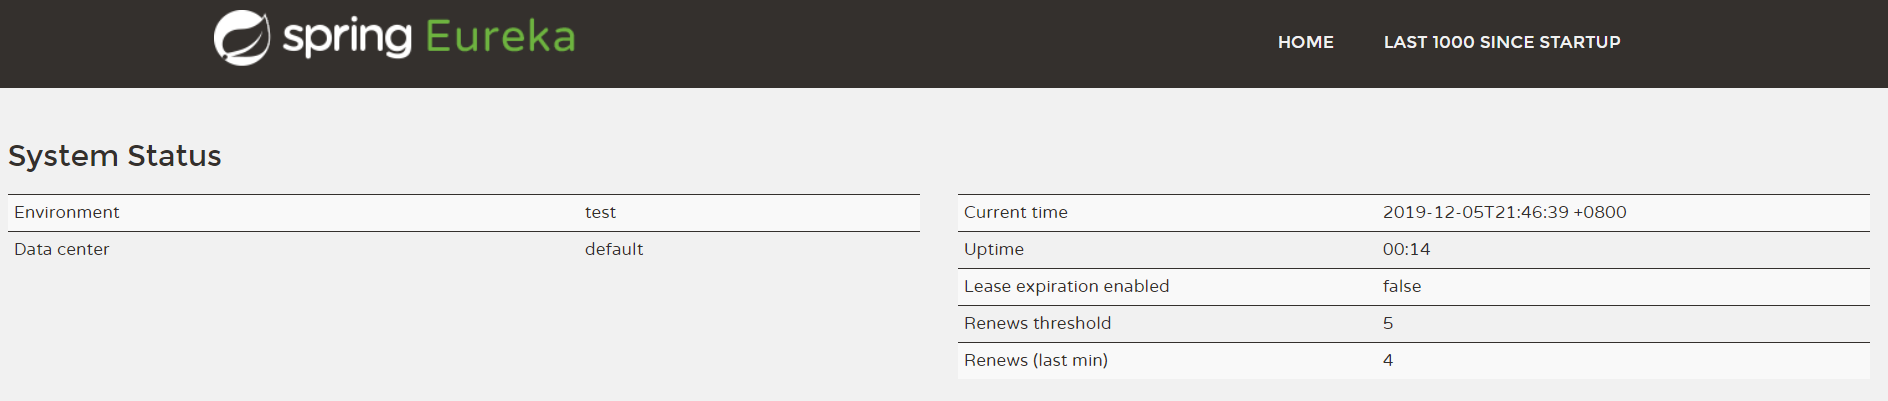This screenshot has height=401, width=1888.
Task: Click the Uptime row label
Action: coord(994,249)
